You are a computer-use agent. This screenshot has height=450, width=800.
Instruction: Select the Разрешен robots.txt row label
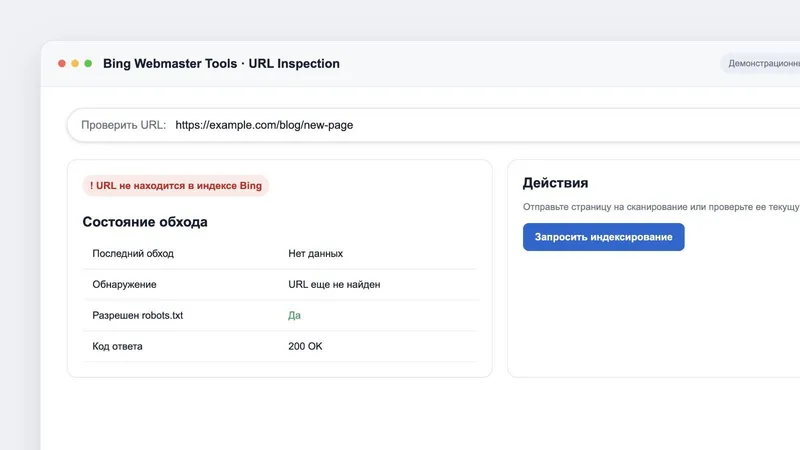(137, 315)
